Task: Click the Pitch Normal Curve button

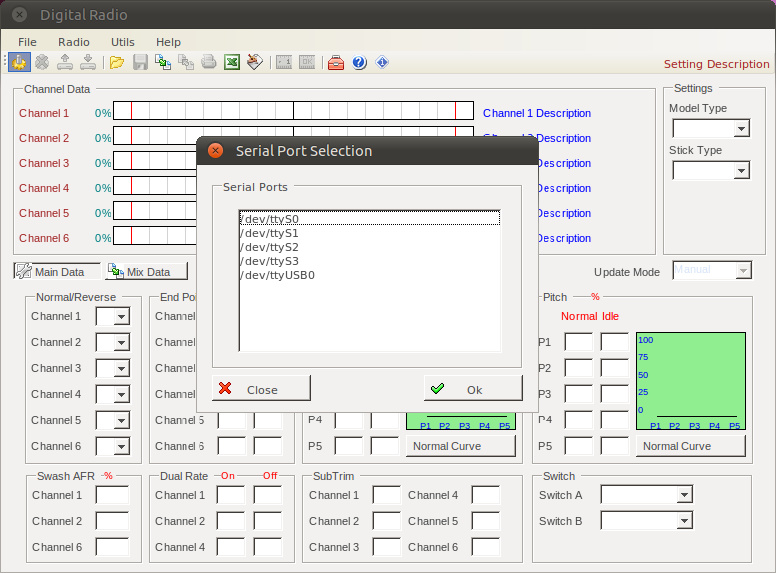Action: point(691,446)
